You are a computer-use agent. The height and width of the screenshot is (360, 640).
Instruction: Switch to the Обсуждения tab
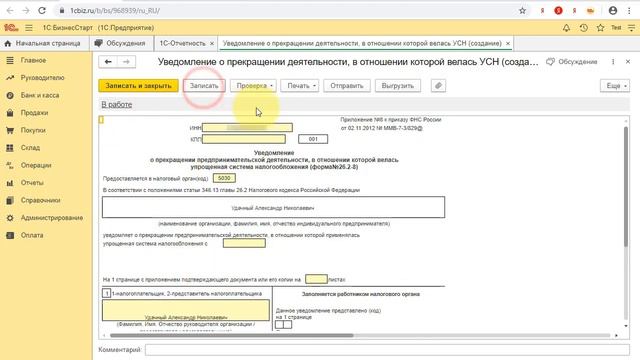coord(121,43)
